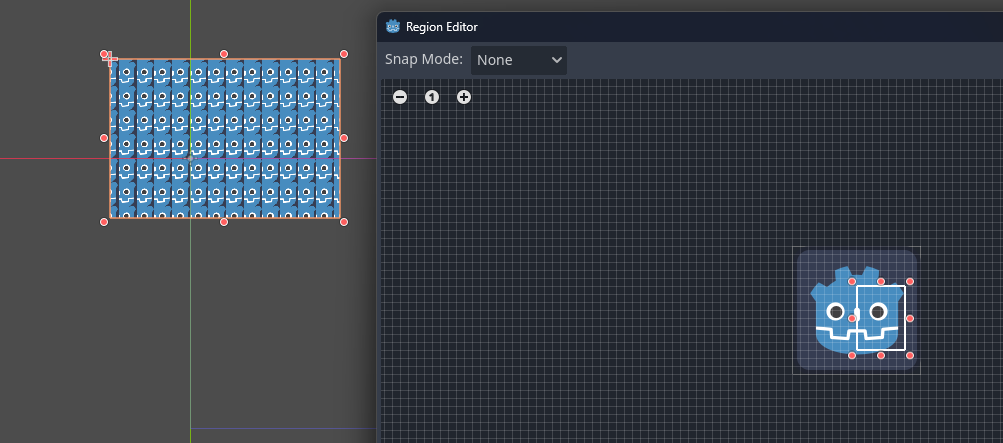Select the Godot logo texture in Region Editor

857,310
